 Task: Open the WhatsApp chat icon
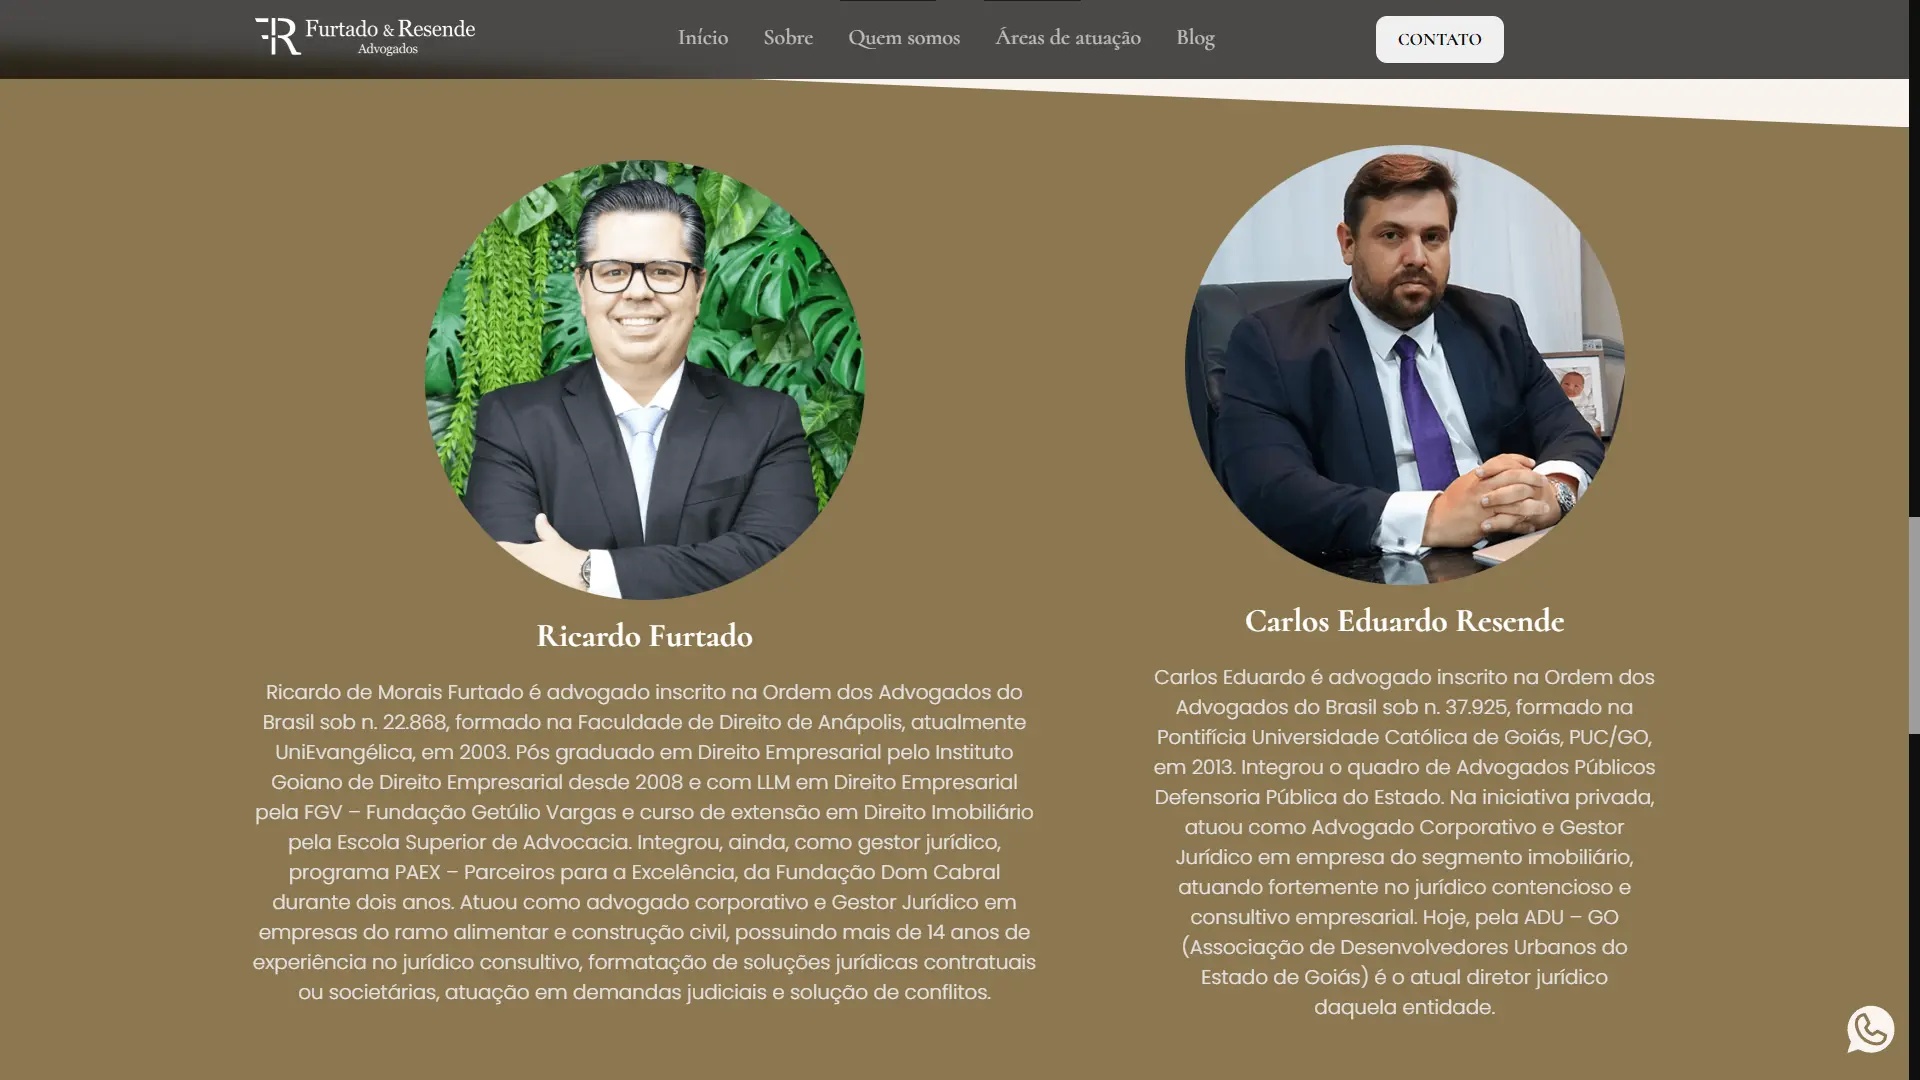point(1870,1029)
